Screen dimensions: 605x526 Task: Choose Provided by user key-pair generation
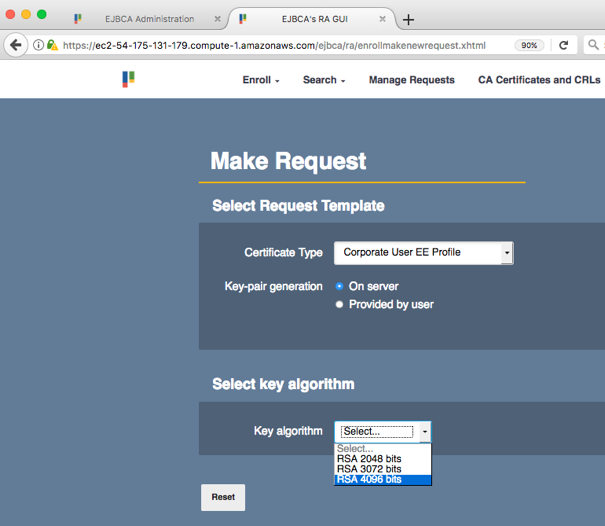tap(340, 304)
